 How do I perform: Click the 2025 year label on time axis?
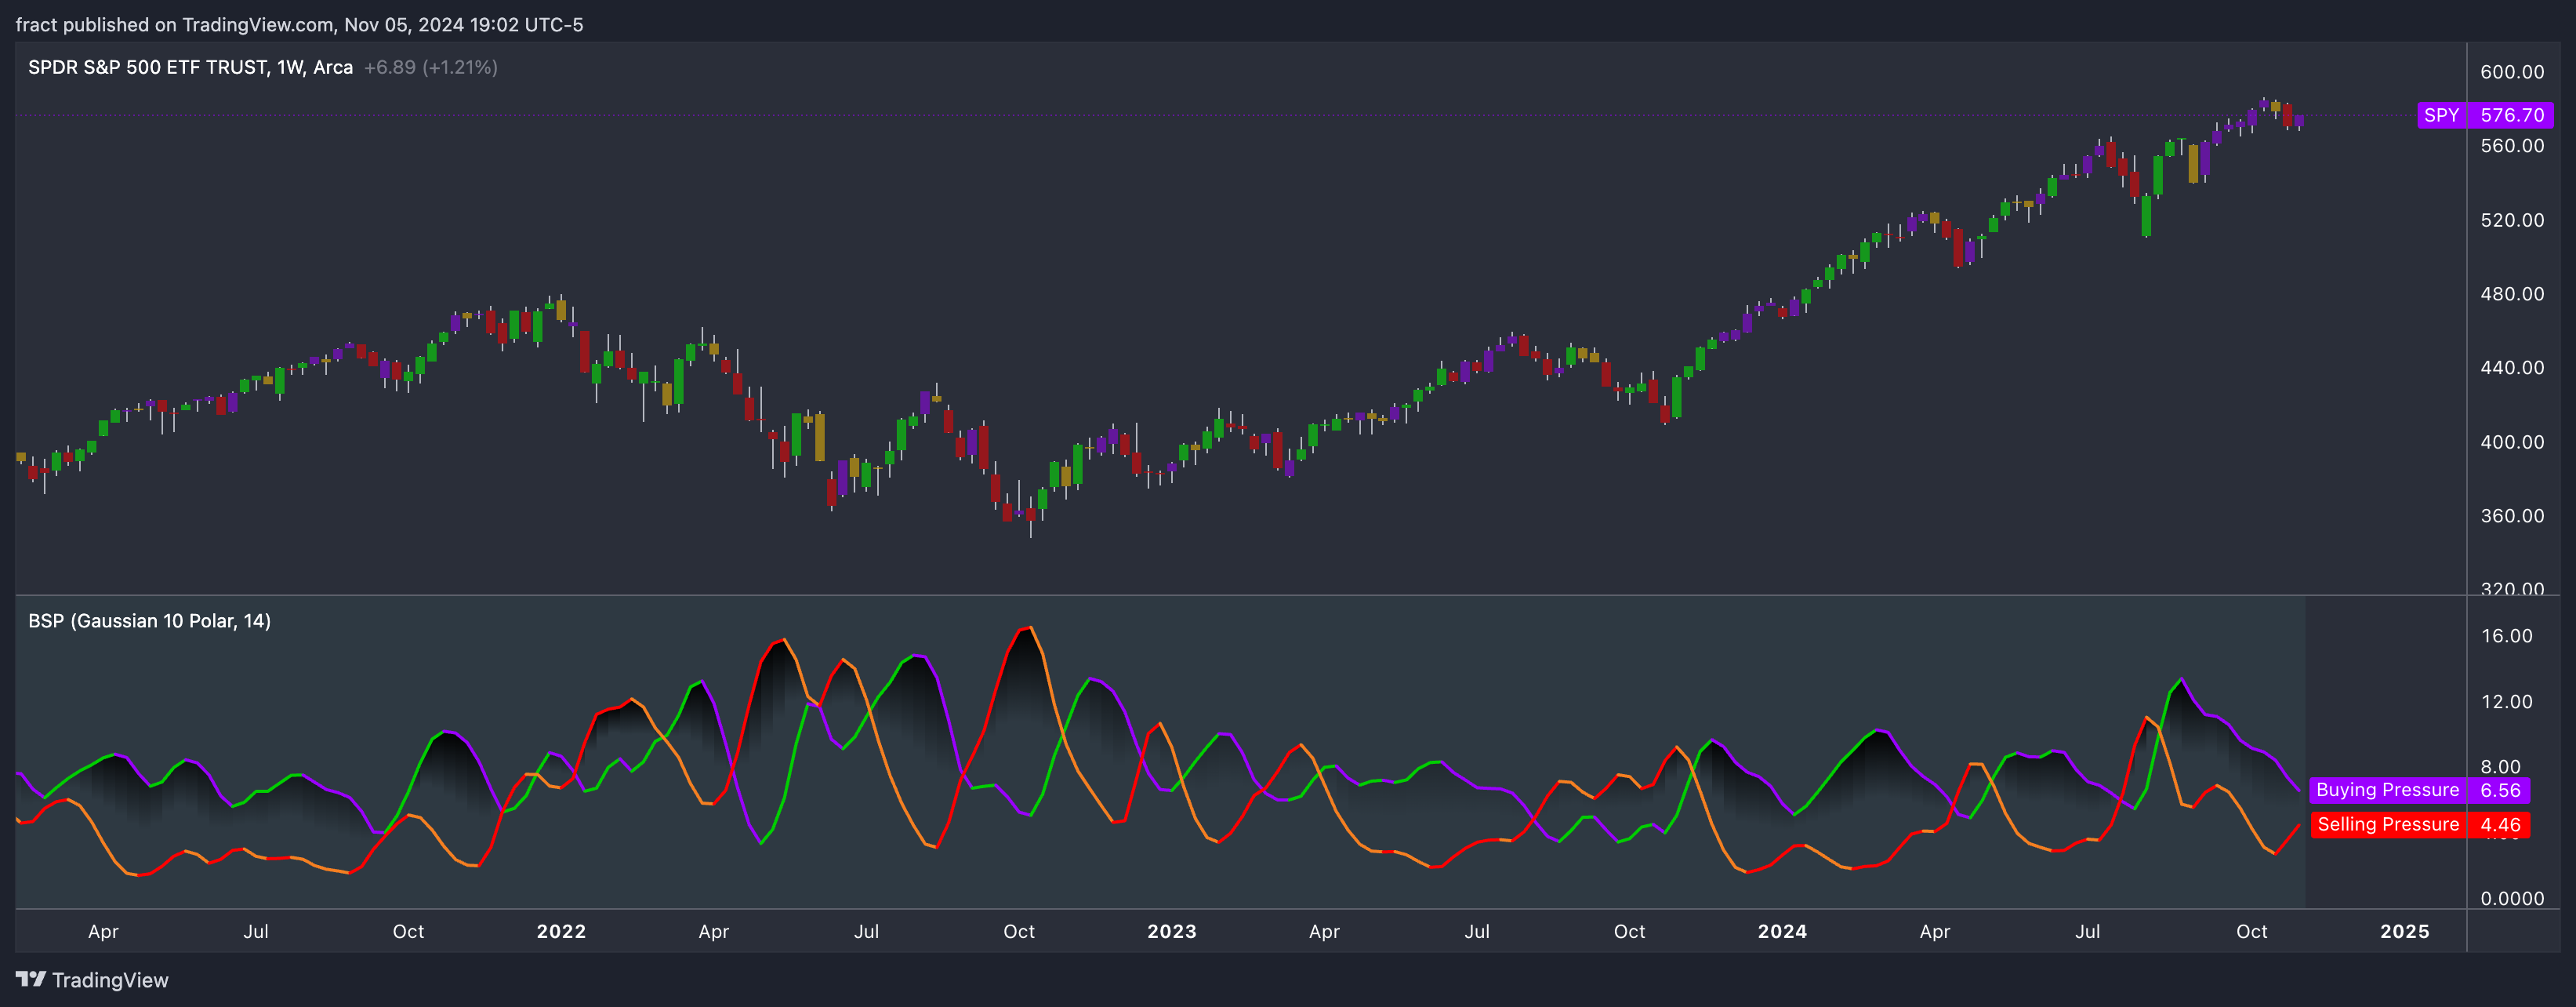point(2404,931)
